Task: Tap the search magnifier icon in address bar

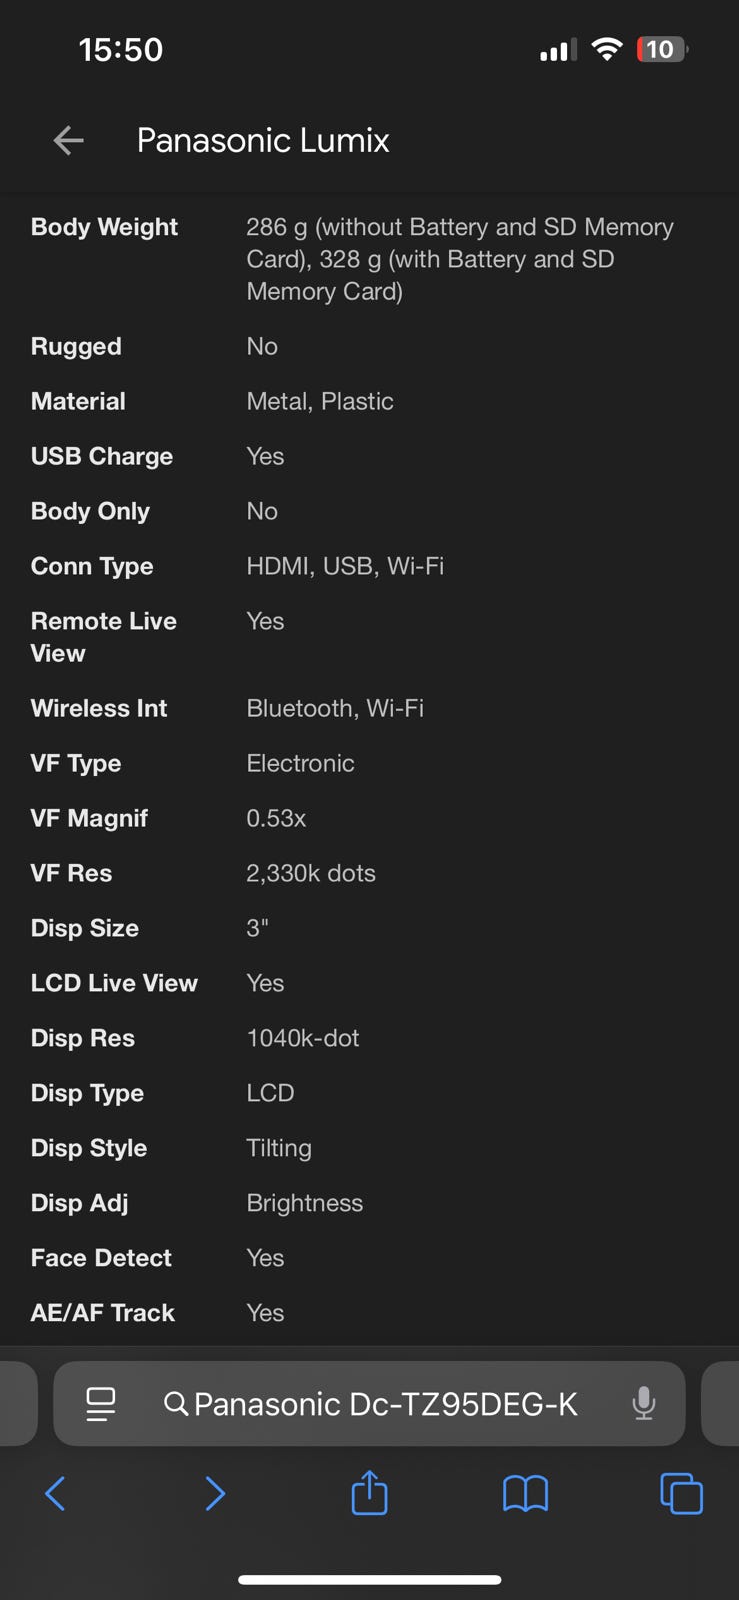Action: click(176, 1404)
